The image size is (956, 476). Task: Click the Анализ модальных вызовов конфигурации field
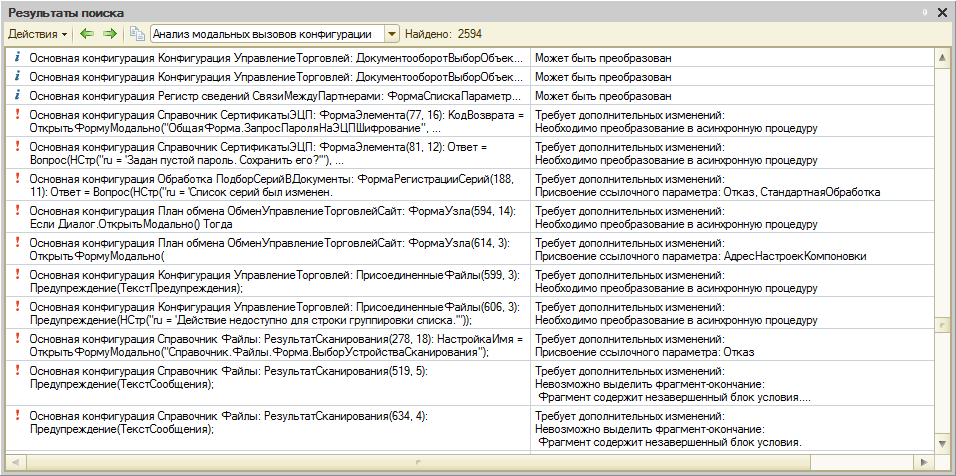[266, 34]
